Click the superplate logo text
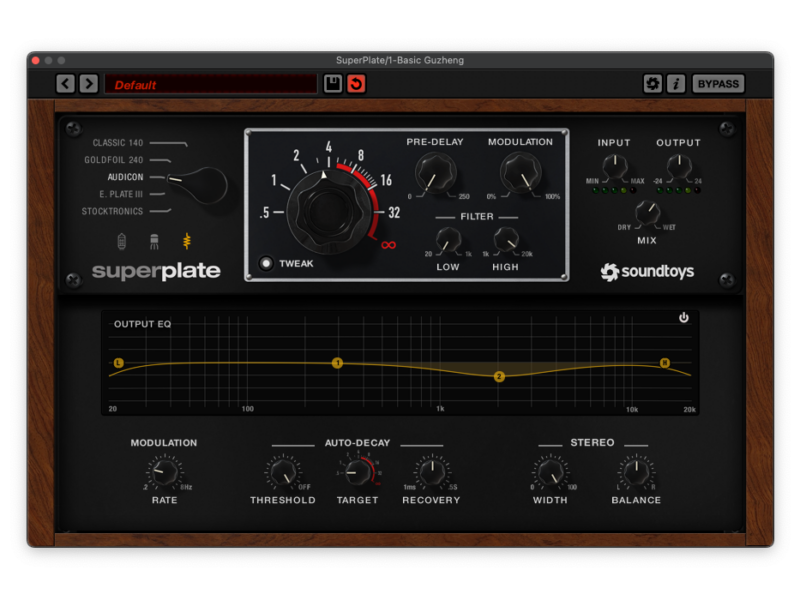Screen dimensions: 800x600 156,271
